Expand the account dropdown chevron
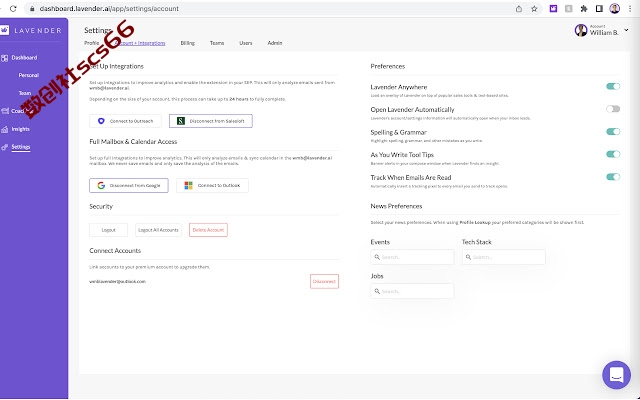 (627, 30)
